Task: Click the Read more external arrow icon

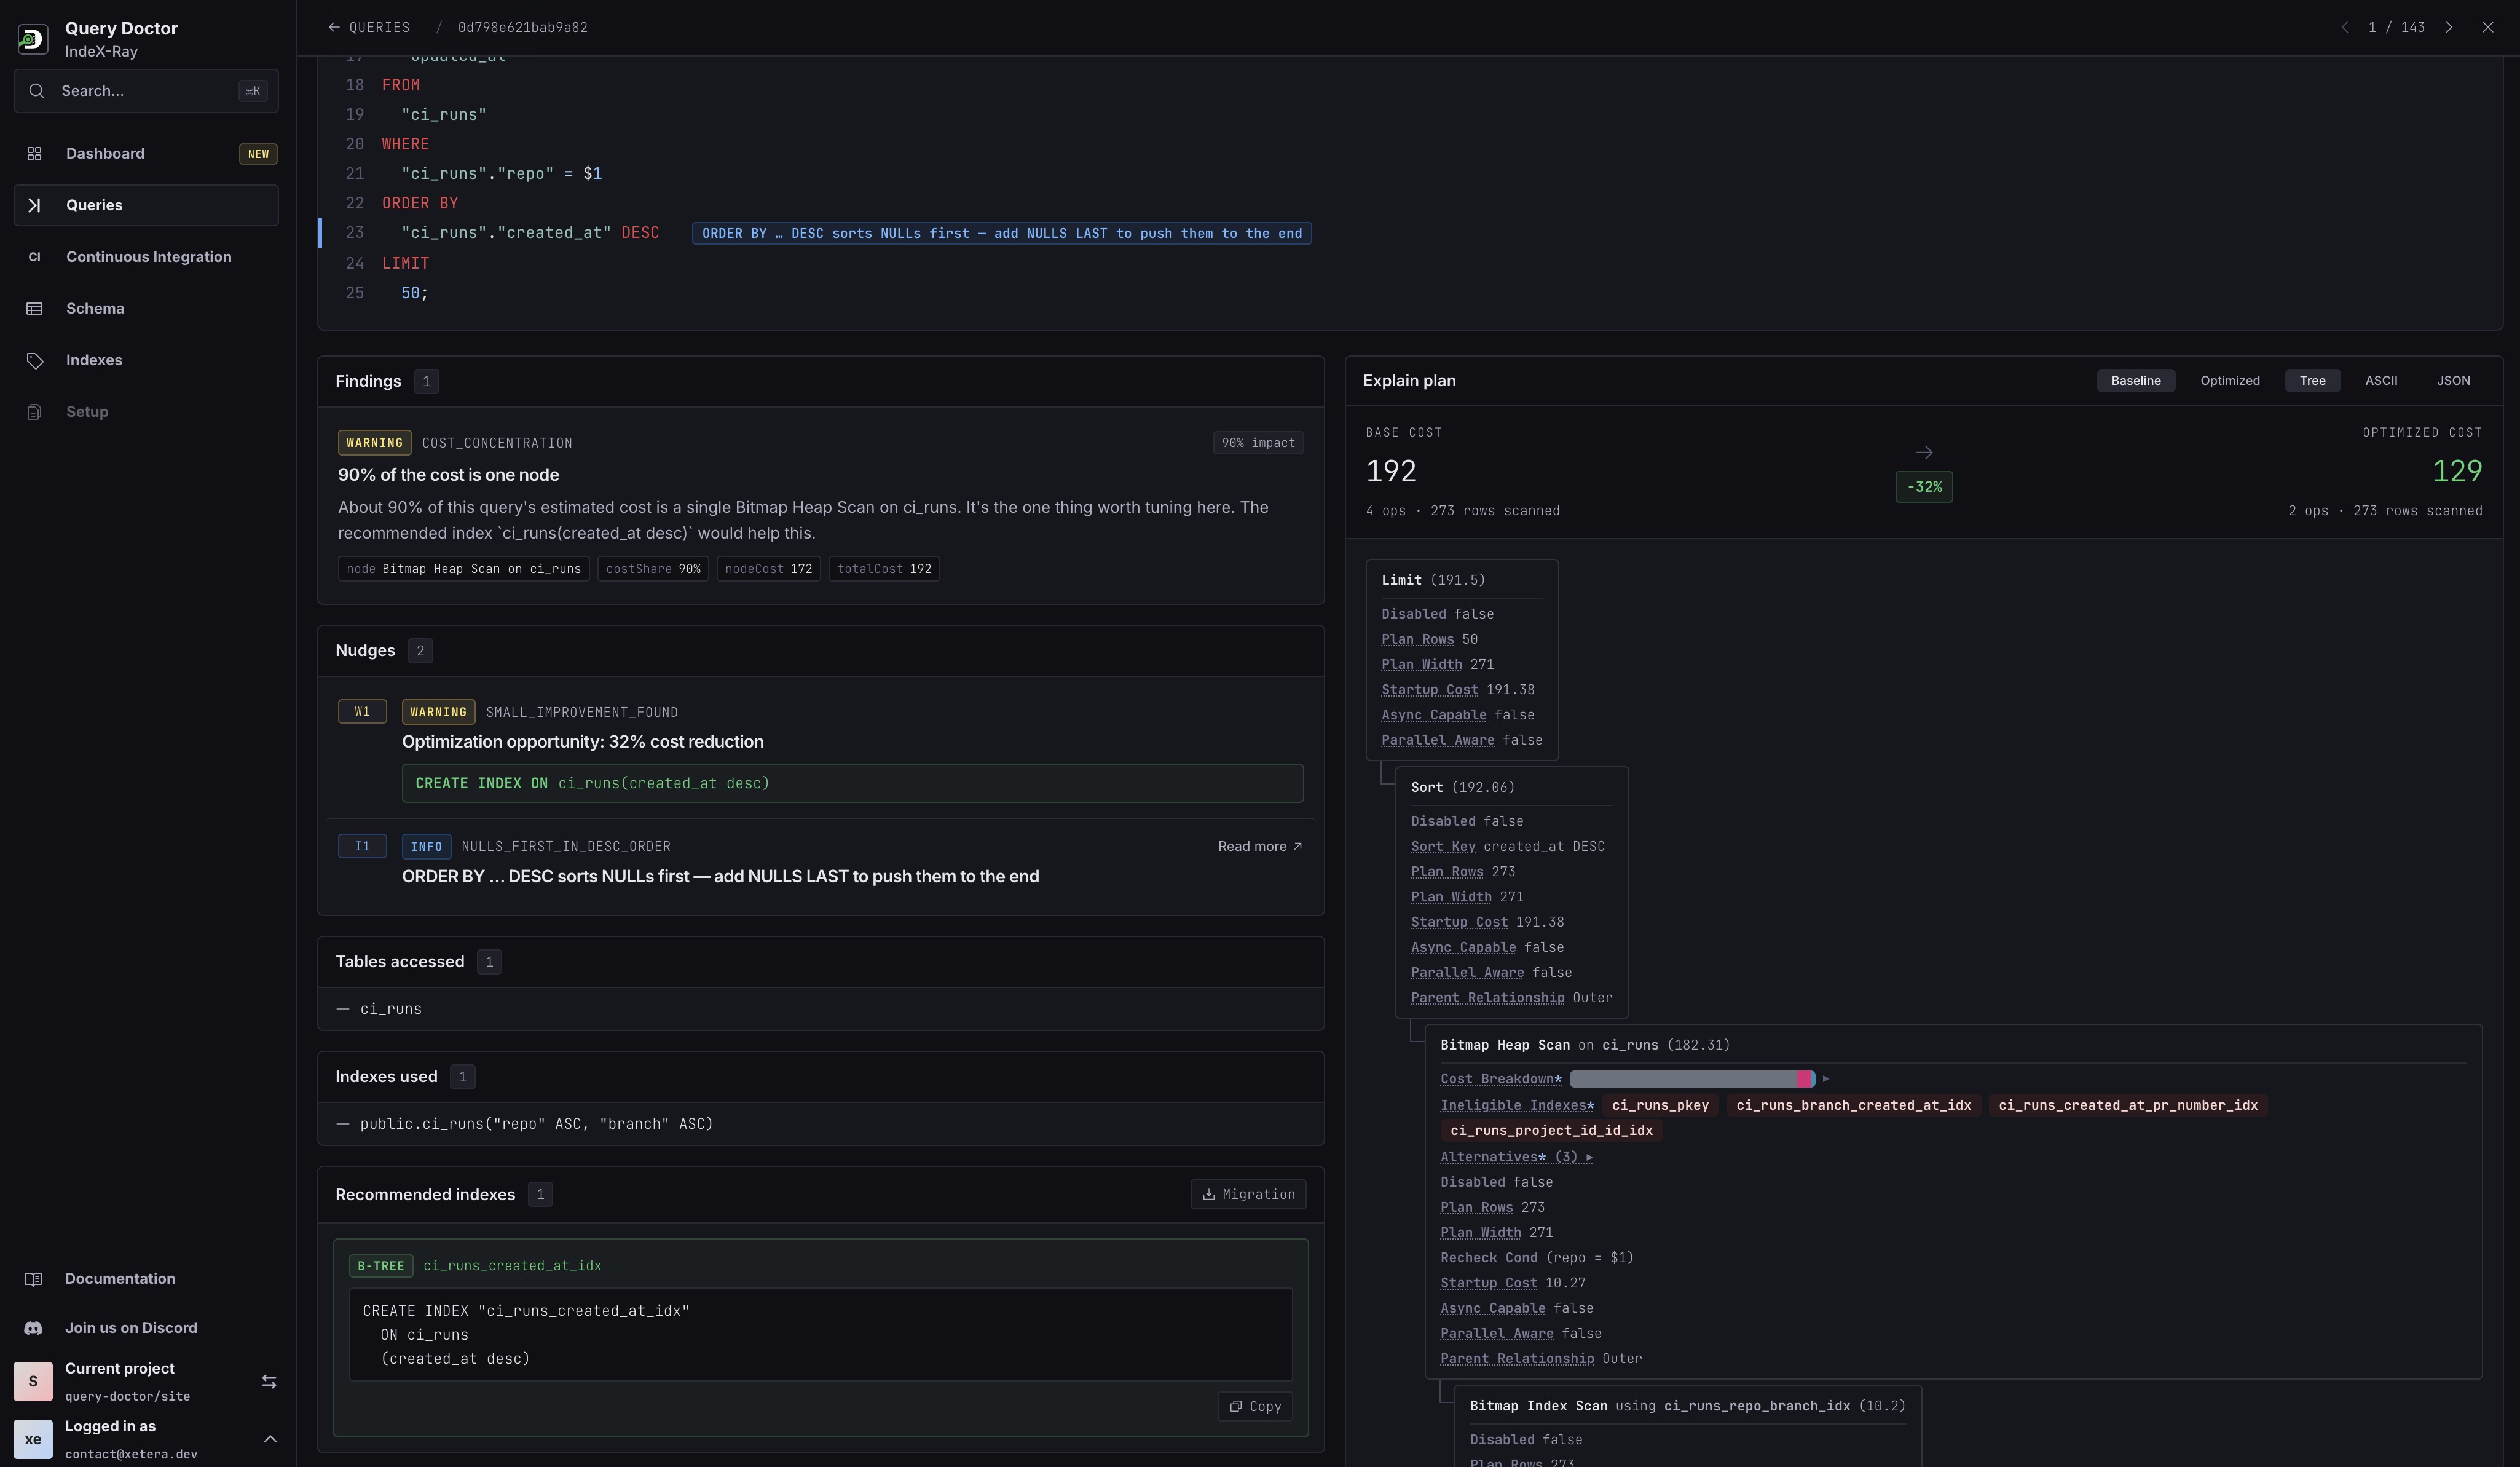Action: point(1297,846)
